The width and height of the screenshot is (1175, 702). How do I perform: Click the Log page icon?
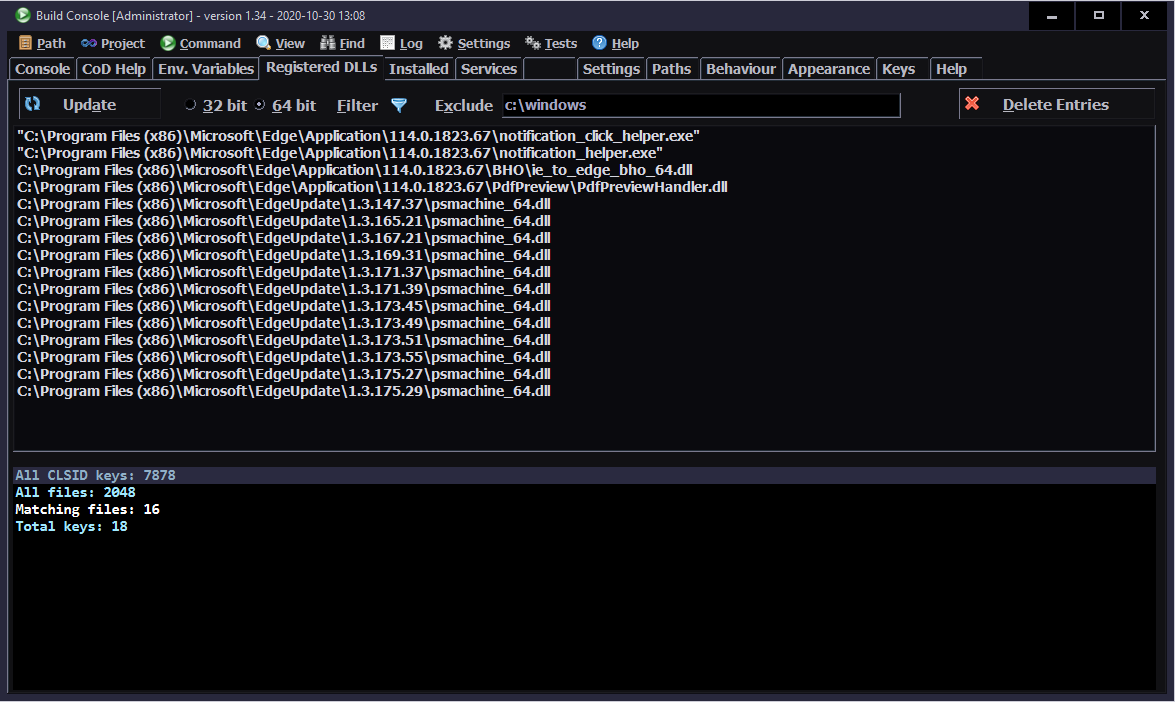click(387, 43)
